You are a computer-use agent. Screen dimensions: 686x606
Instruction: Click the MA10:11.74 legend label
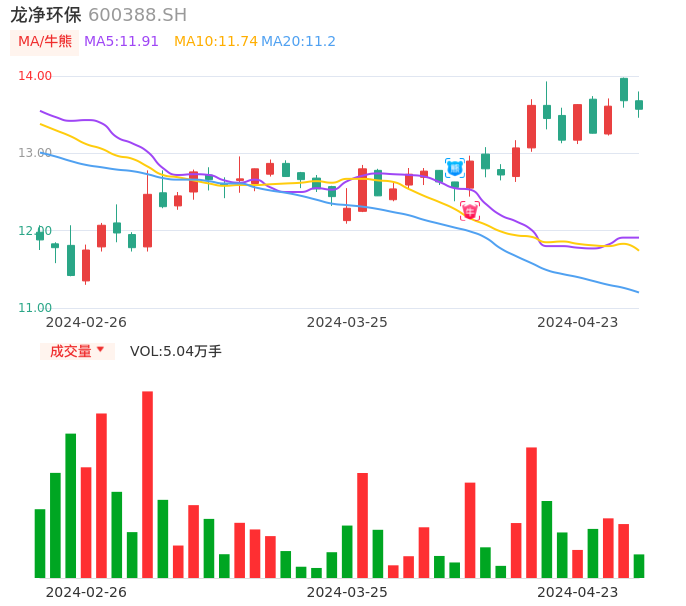point(215,42)
